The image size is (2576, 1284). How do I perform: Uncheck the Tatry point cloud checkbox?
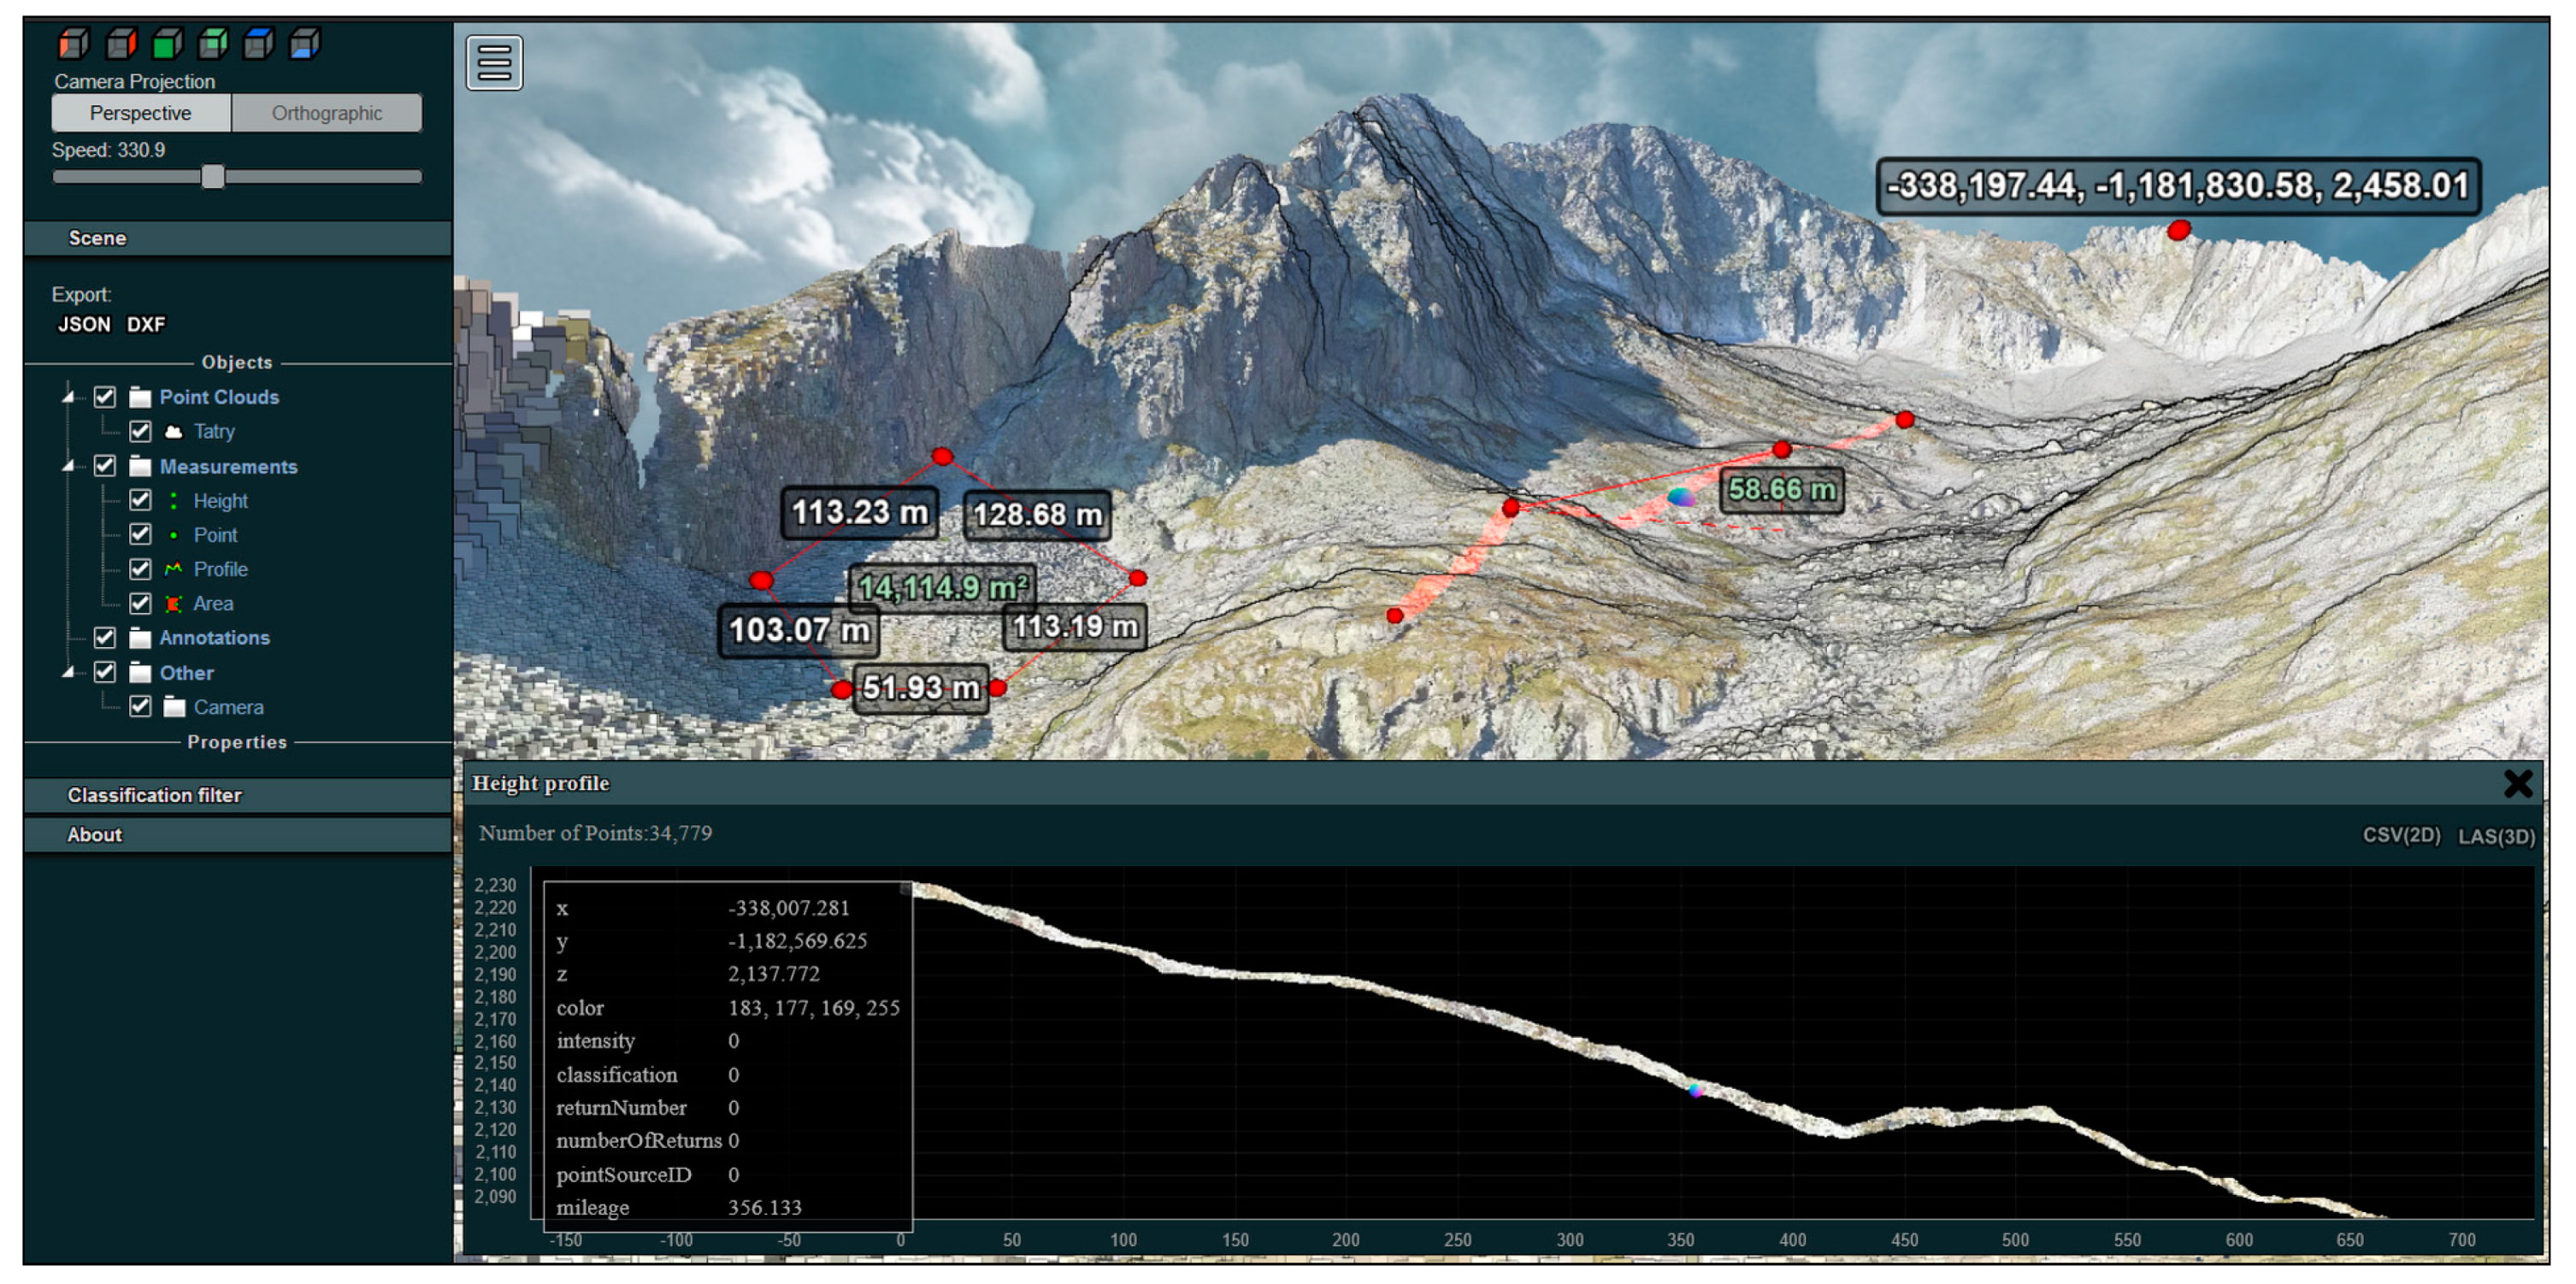[140, 431]
